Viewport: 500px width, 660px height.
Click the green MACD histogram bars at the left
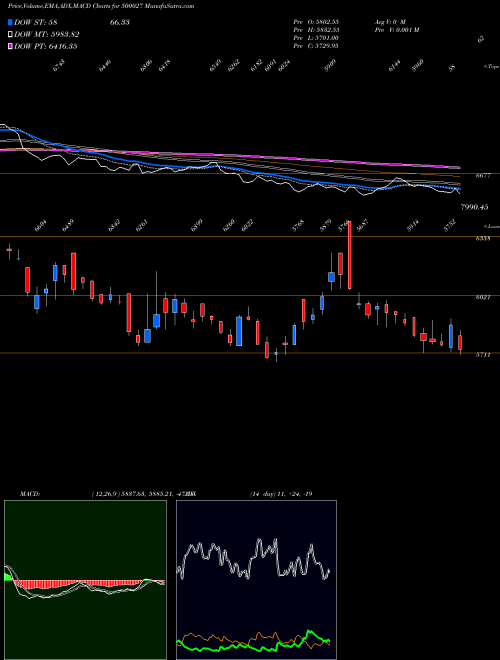pos(8,577)
